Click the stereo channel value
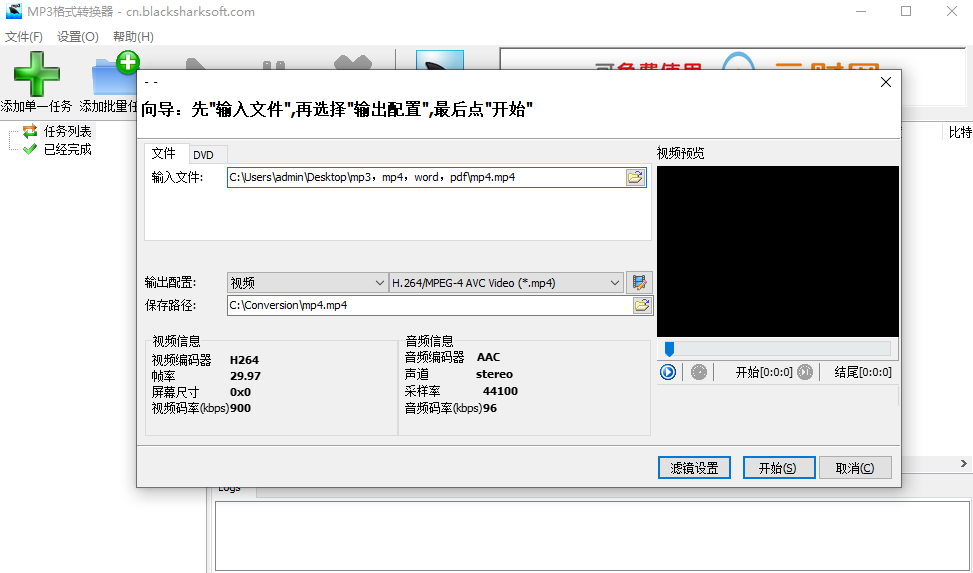The height and width of the screenshot is (573, 973). point(494,374)
